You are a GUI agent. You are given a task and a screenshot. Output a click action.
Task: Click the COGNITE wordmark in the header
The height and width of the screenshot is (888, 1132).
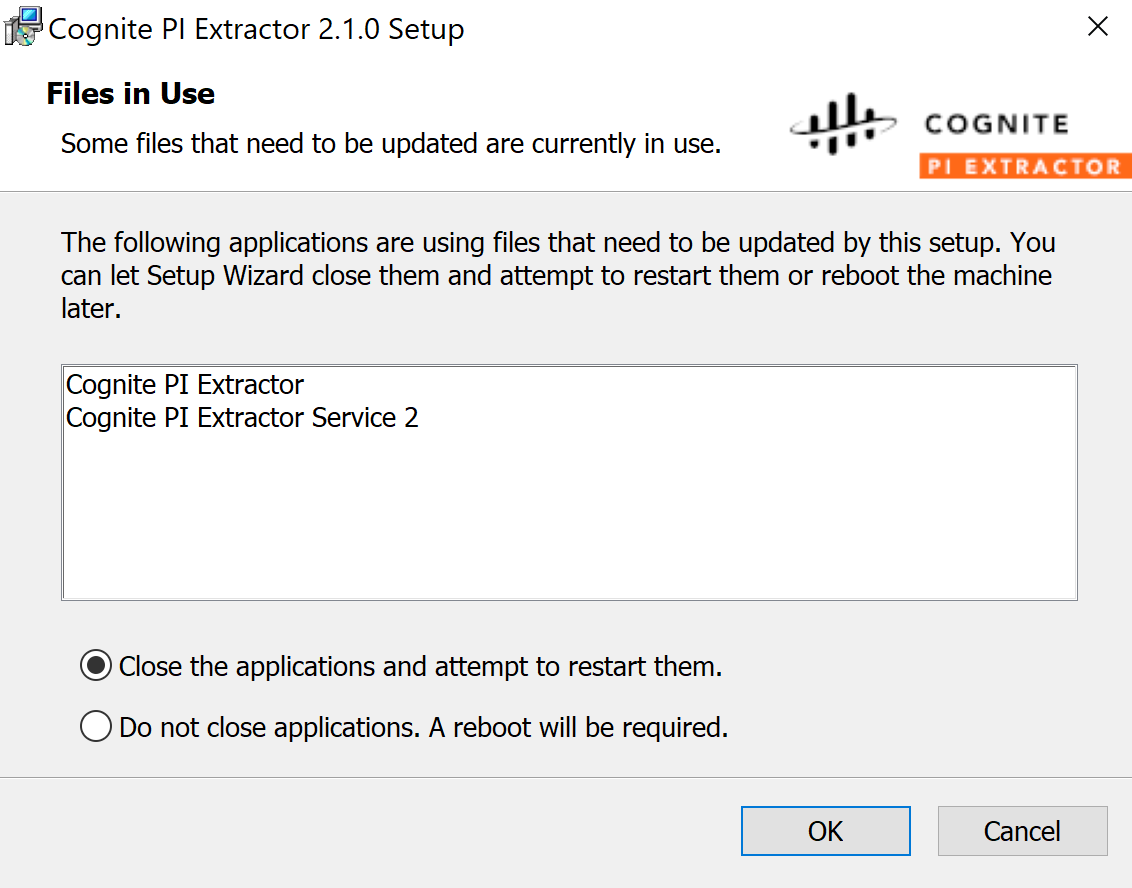pyautogui.click(x=996, y=124)
